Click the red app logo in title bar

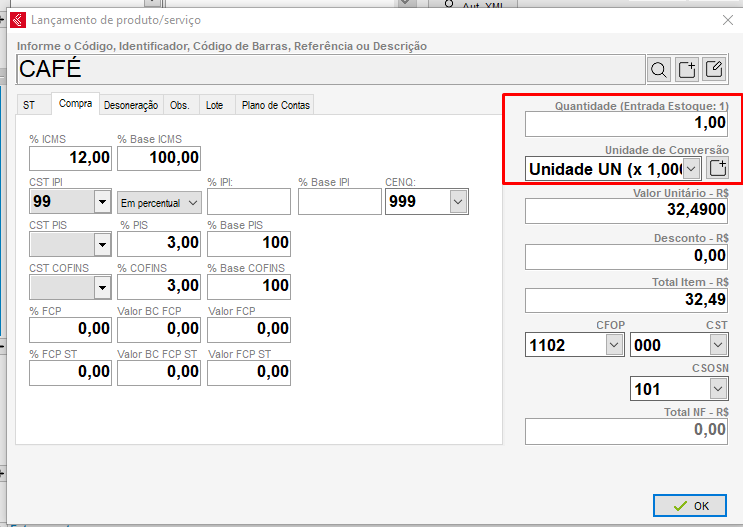coord(17,19)
